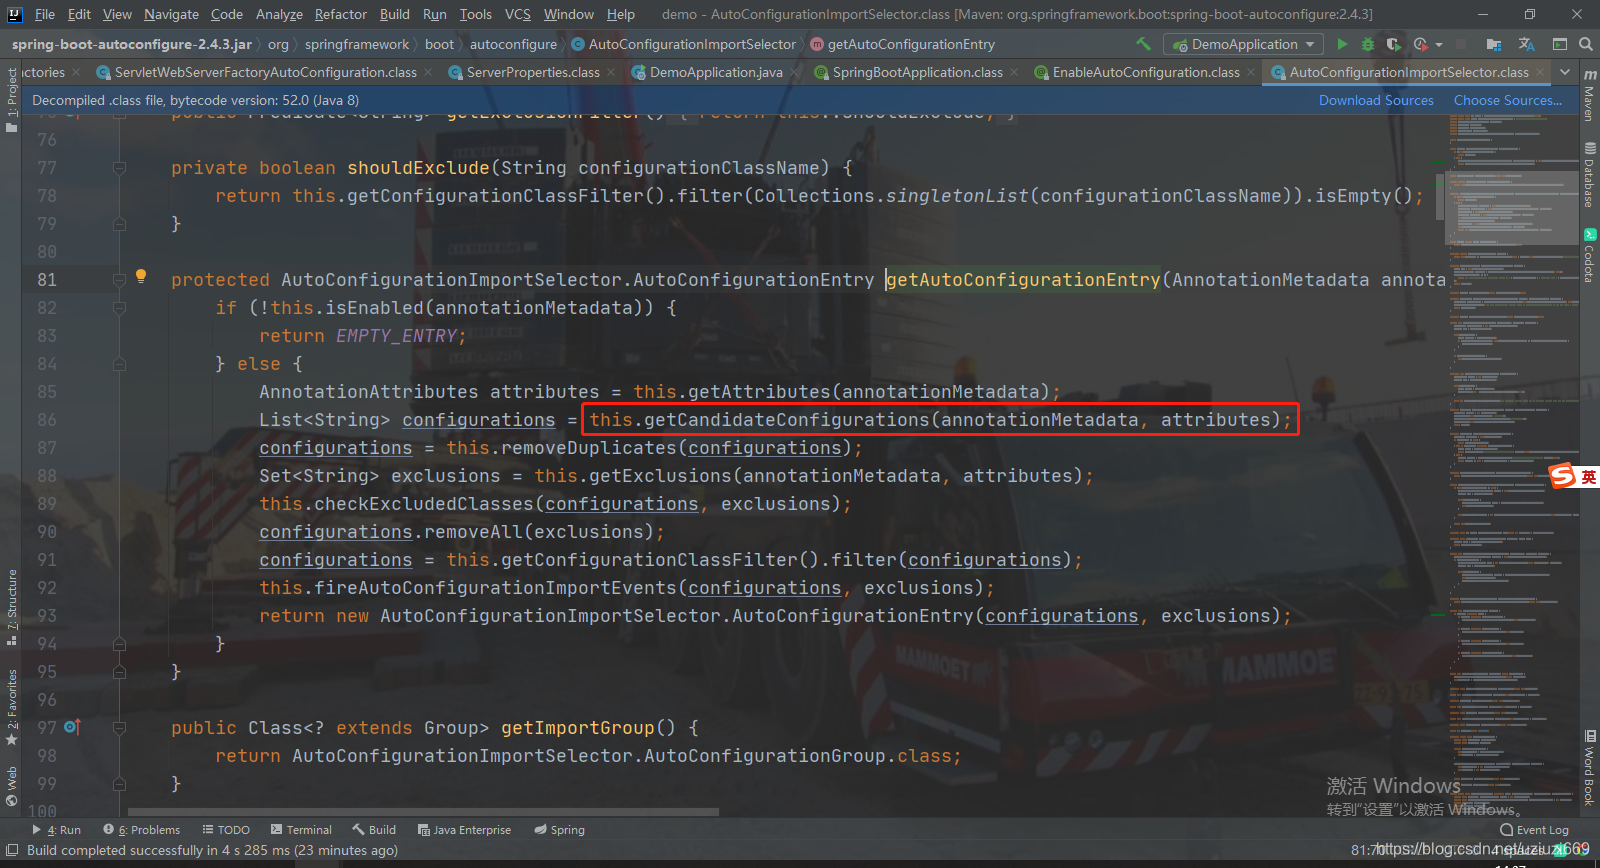This screenshot has height=868, width=1600.
Task: Open the Analyze menu
Action: pyautogui.click(x=279, y=14)
